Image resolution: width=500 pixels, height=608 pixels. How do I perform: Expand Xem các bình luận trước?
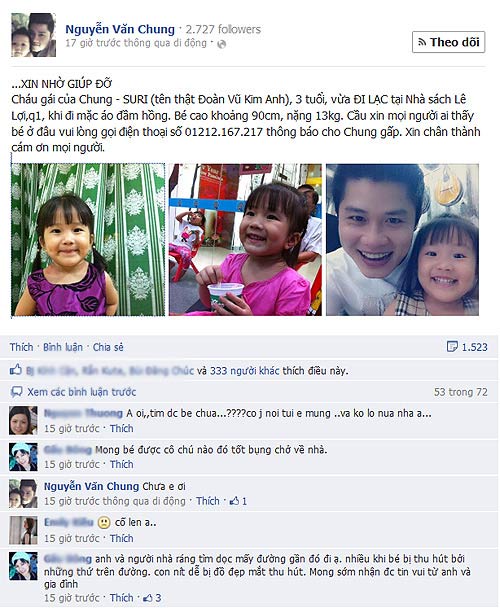(x=81, y=392)
